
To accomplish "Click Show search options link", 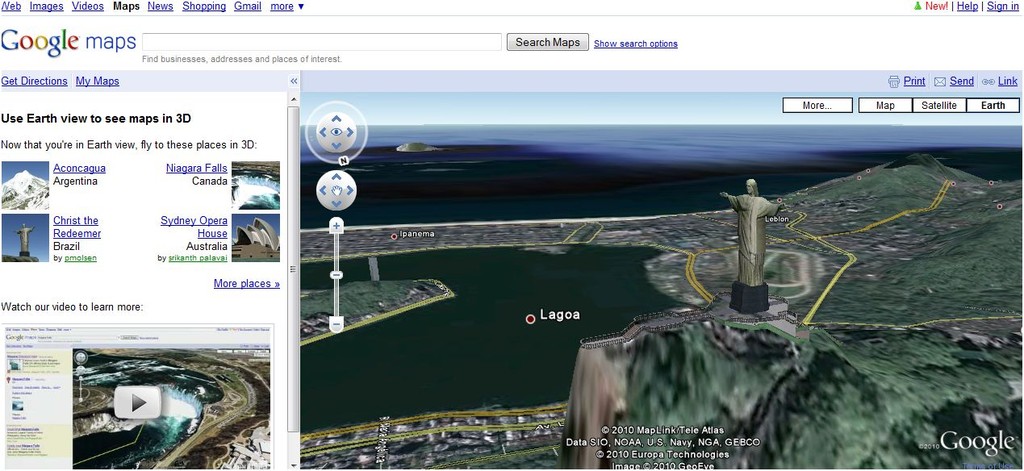I will pos(635,44).
